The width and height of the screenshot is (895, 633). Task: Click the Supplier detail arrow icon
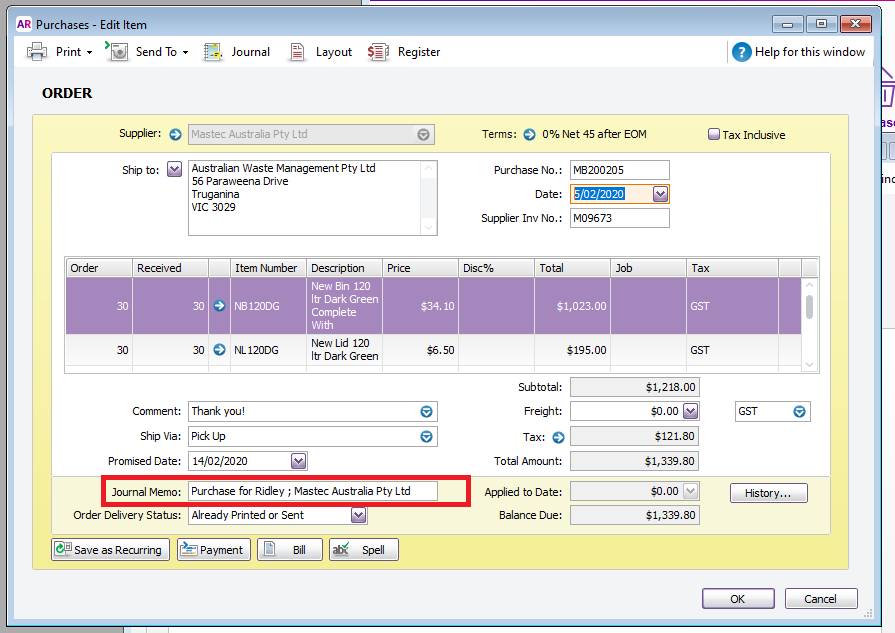click(x=175, y=135)
